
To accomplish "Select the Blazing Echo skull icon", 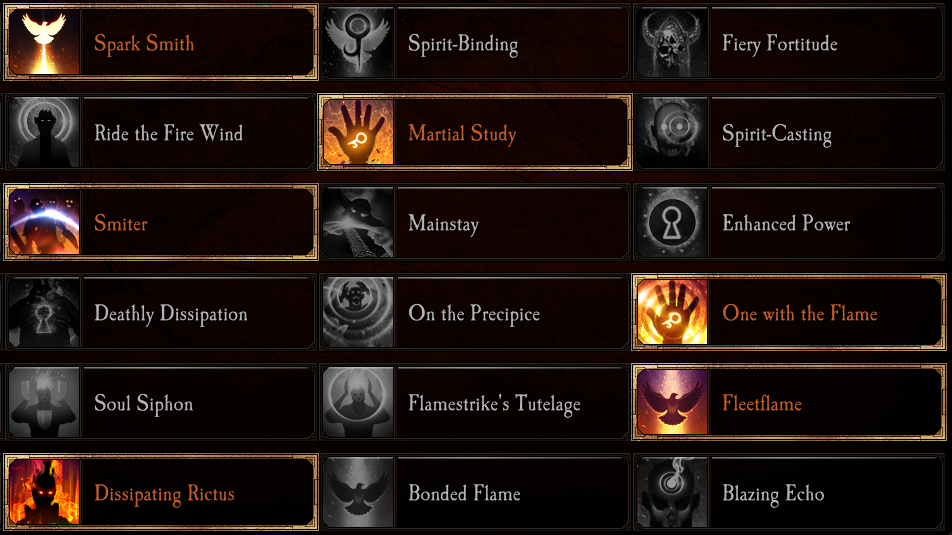I will tap(672, 493).
